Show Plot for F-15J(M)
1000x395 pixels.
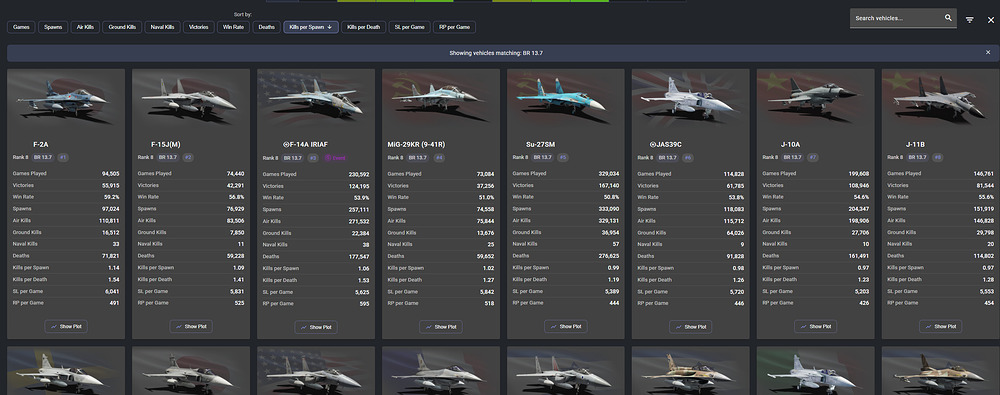191,326
